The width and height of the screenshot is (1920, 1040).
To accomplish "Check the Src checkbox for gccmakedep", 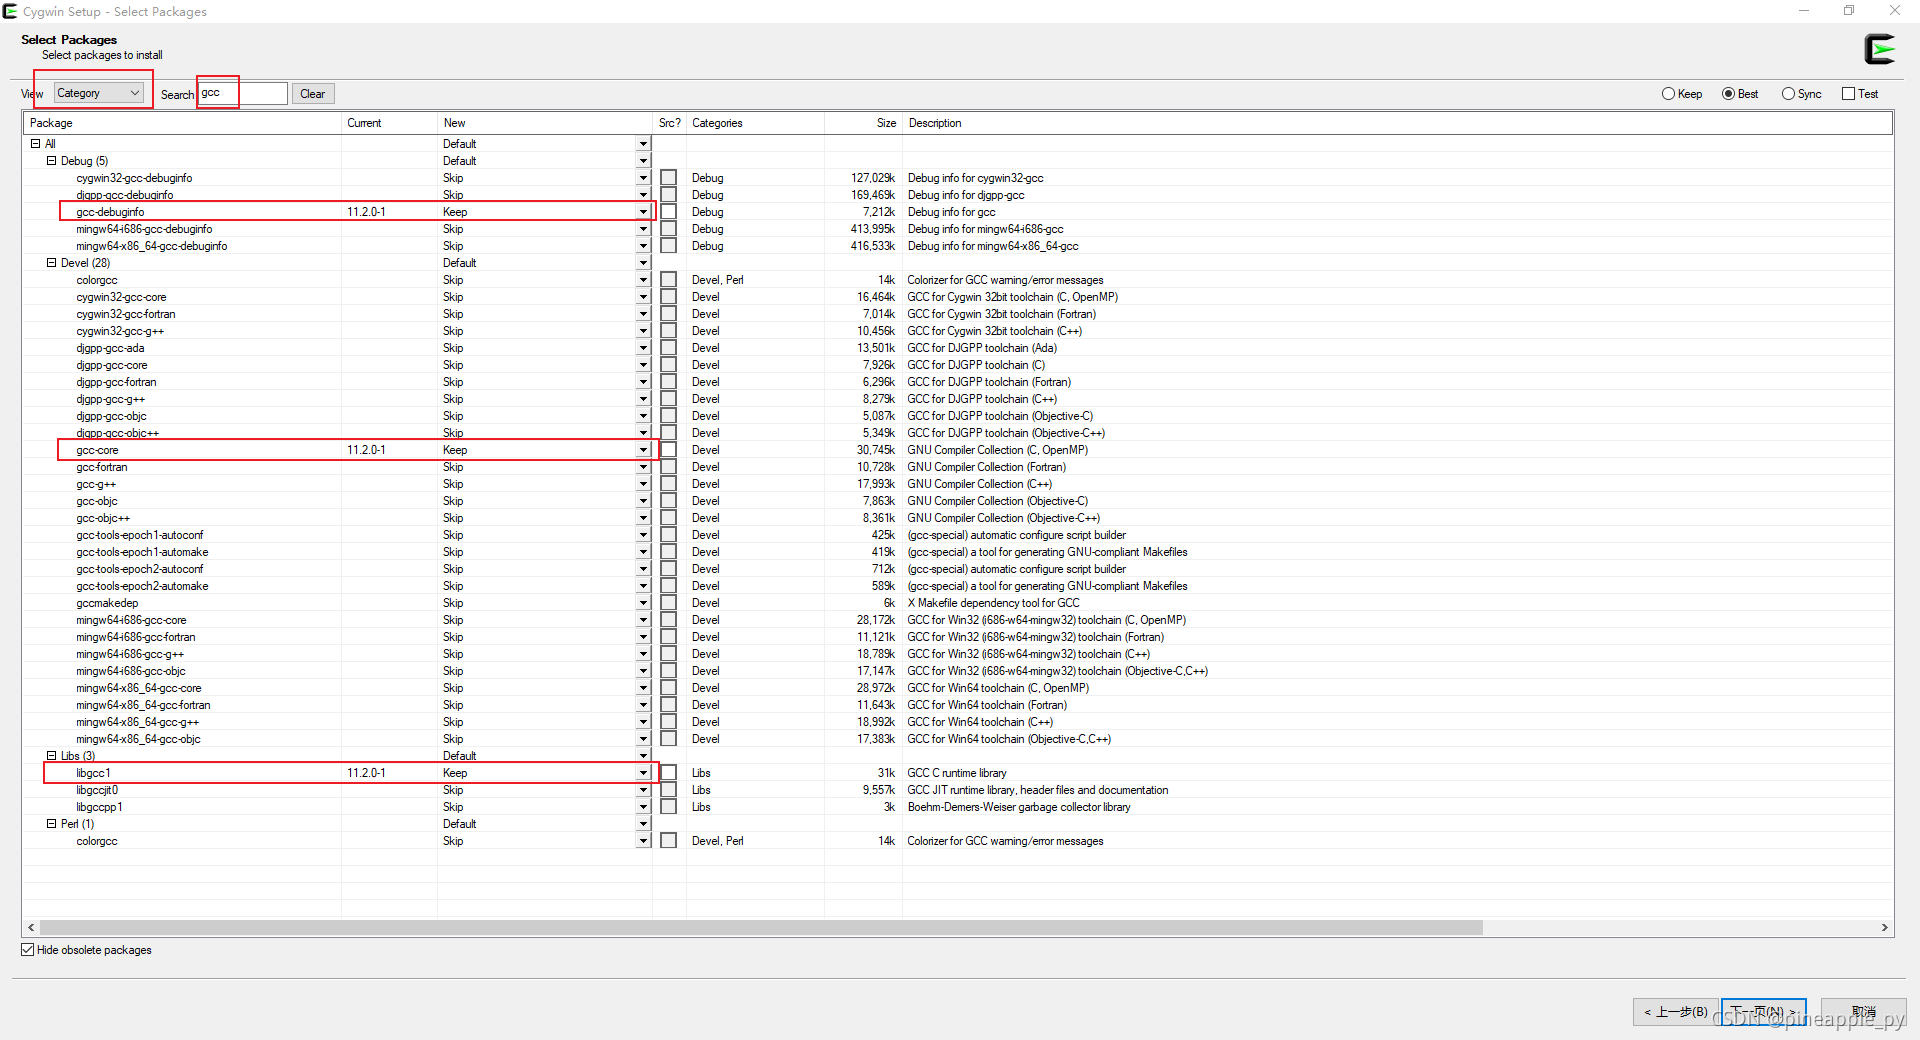I will tap(669, 603).
